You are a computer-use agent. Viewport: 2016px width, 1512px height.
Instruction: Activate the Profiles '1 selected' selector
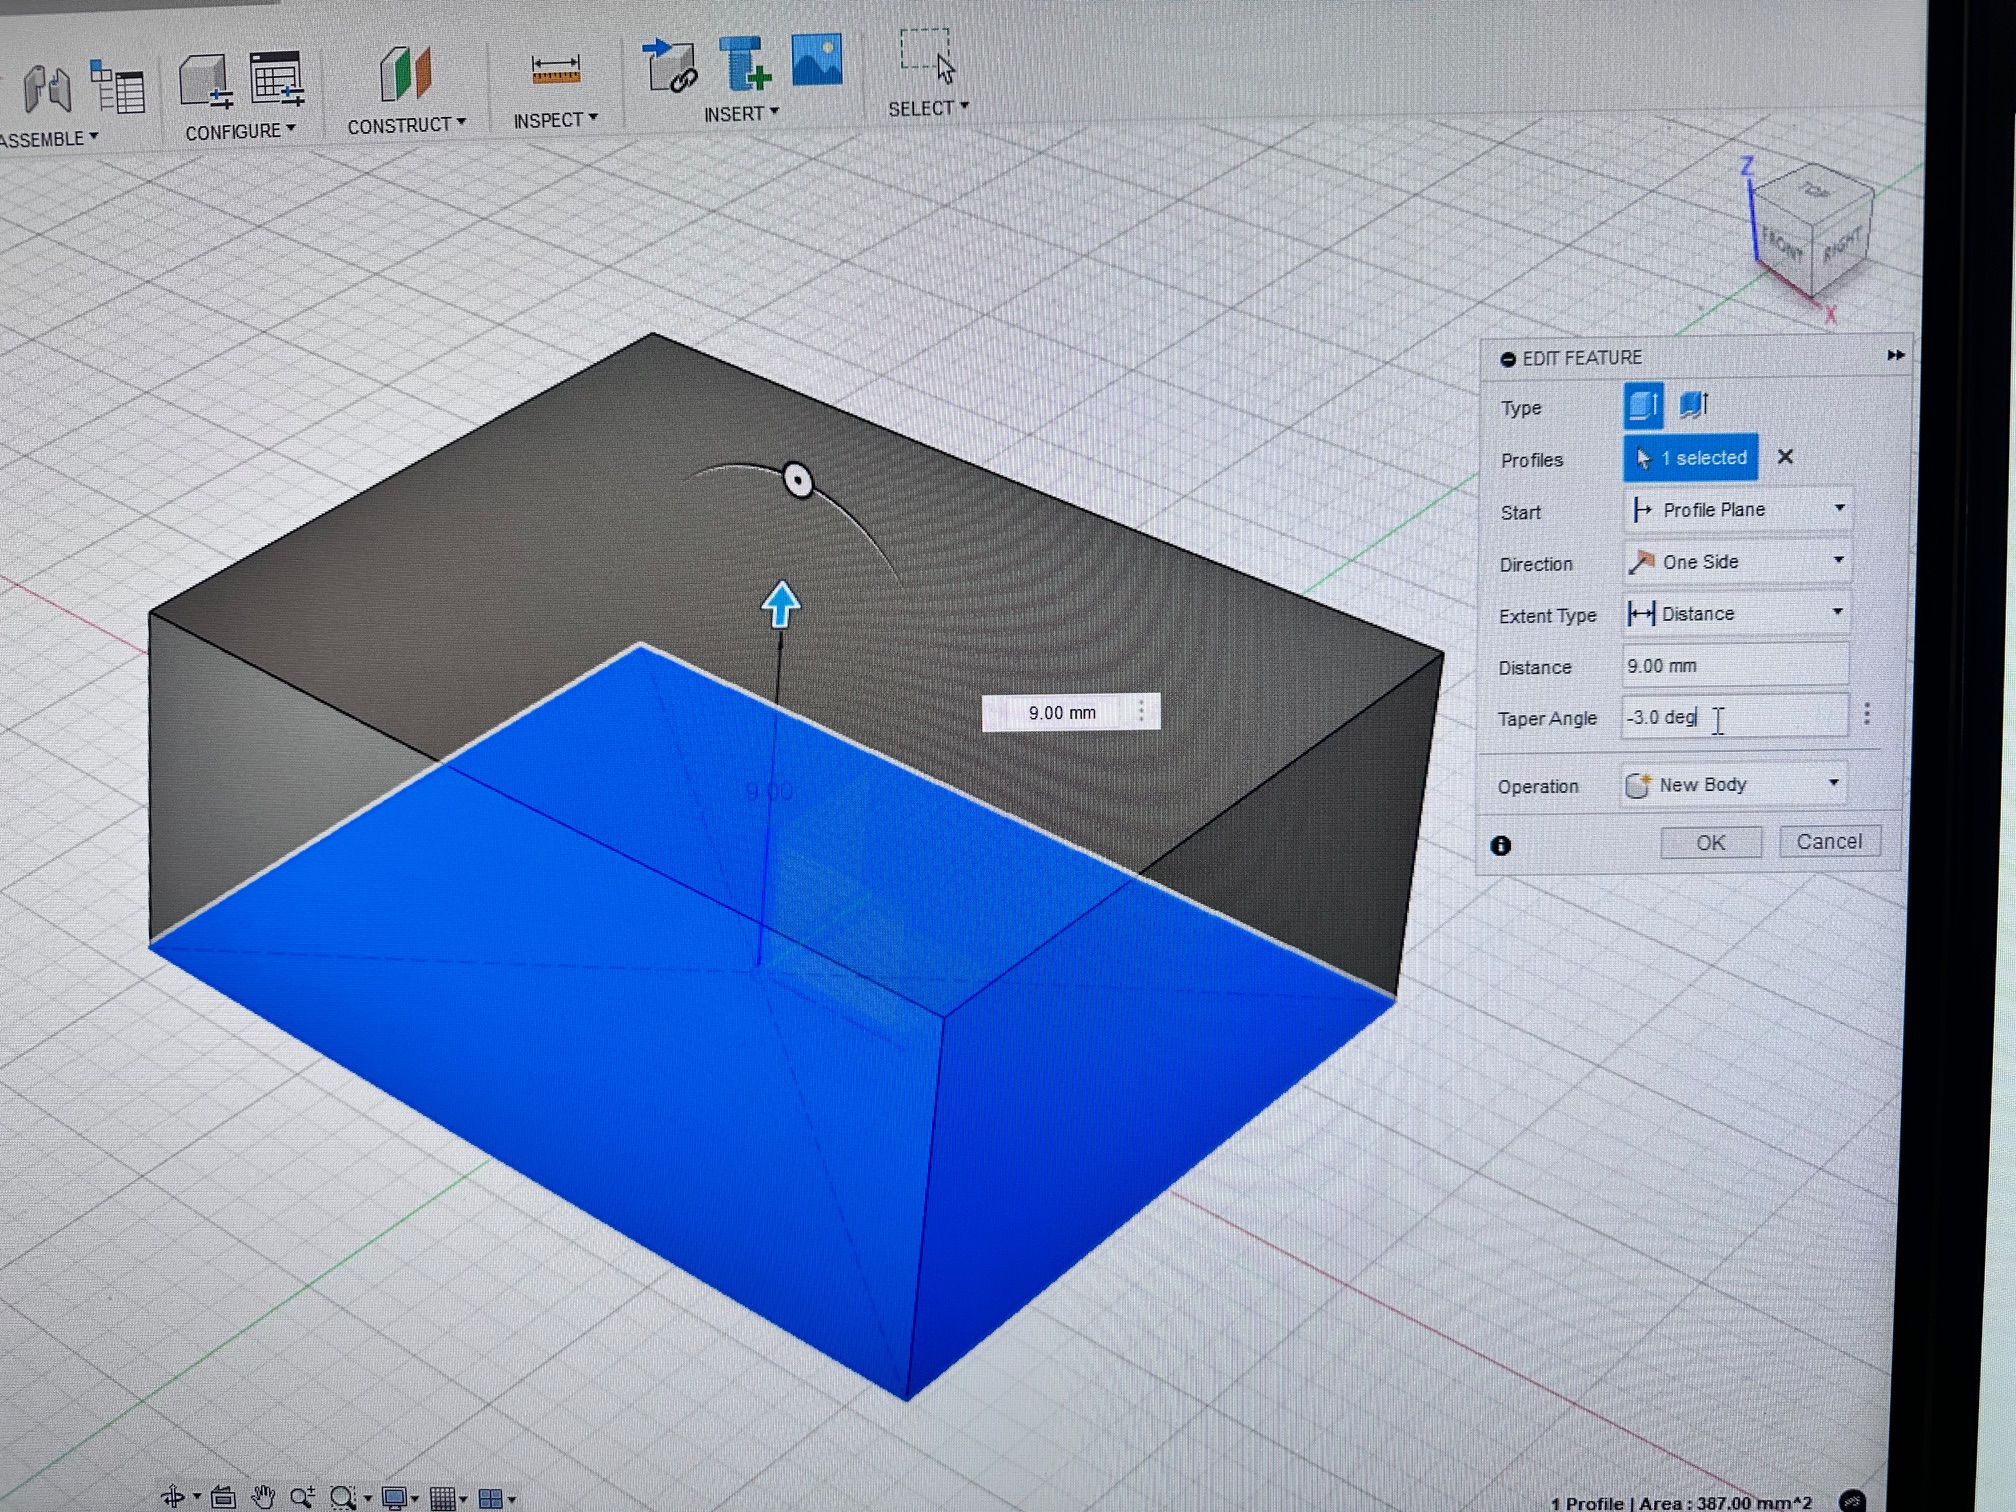(1690, 458)
